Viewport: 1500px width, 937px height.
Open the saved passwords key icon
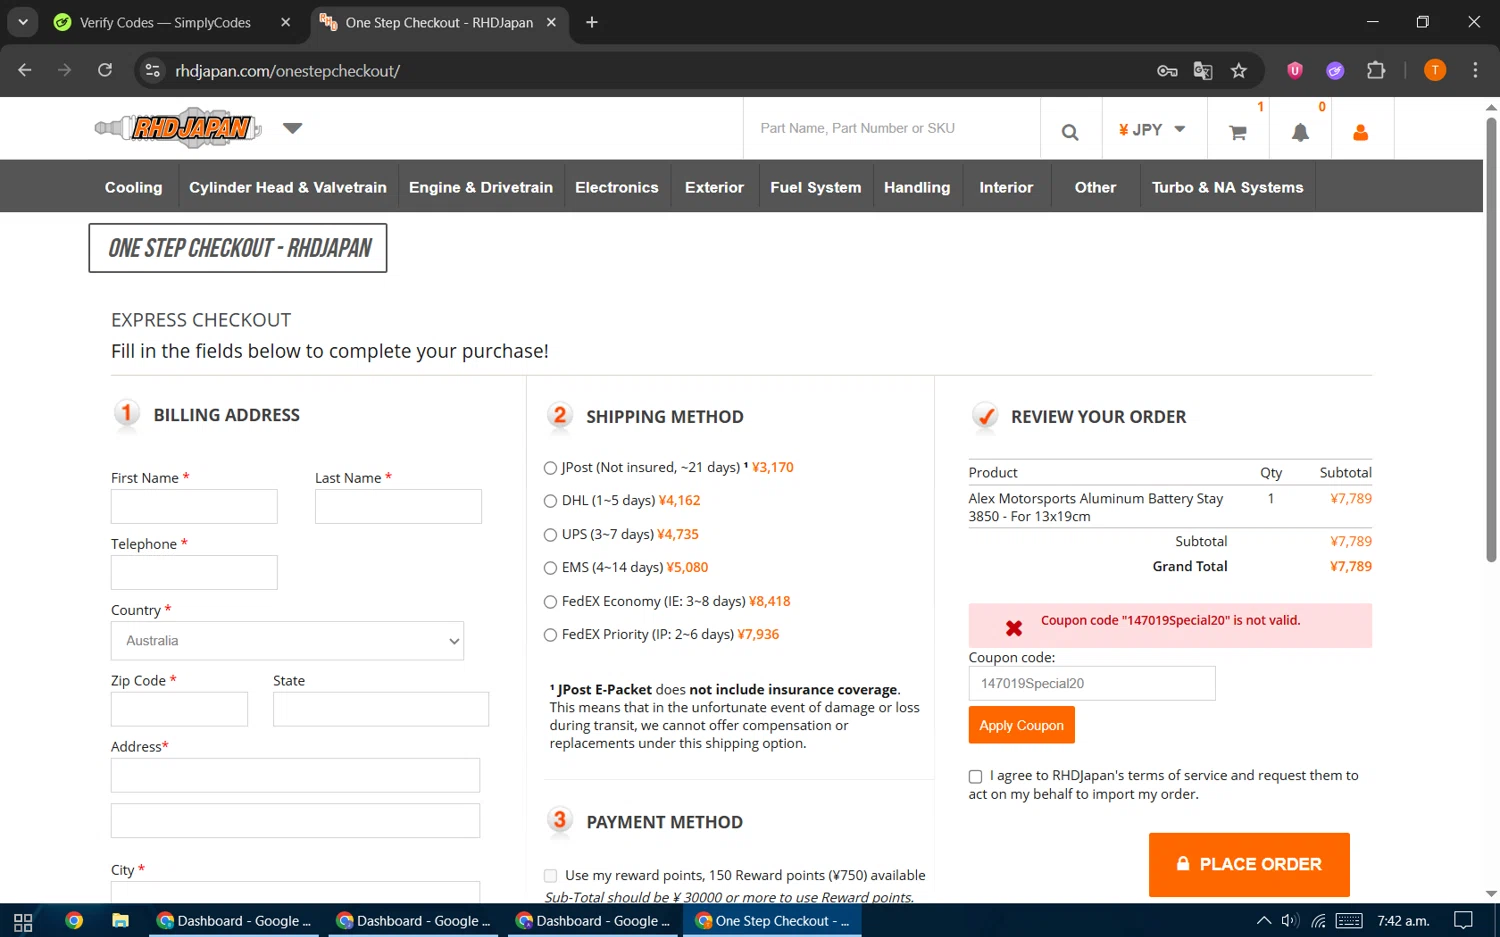[1167, 70]
